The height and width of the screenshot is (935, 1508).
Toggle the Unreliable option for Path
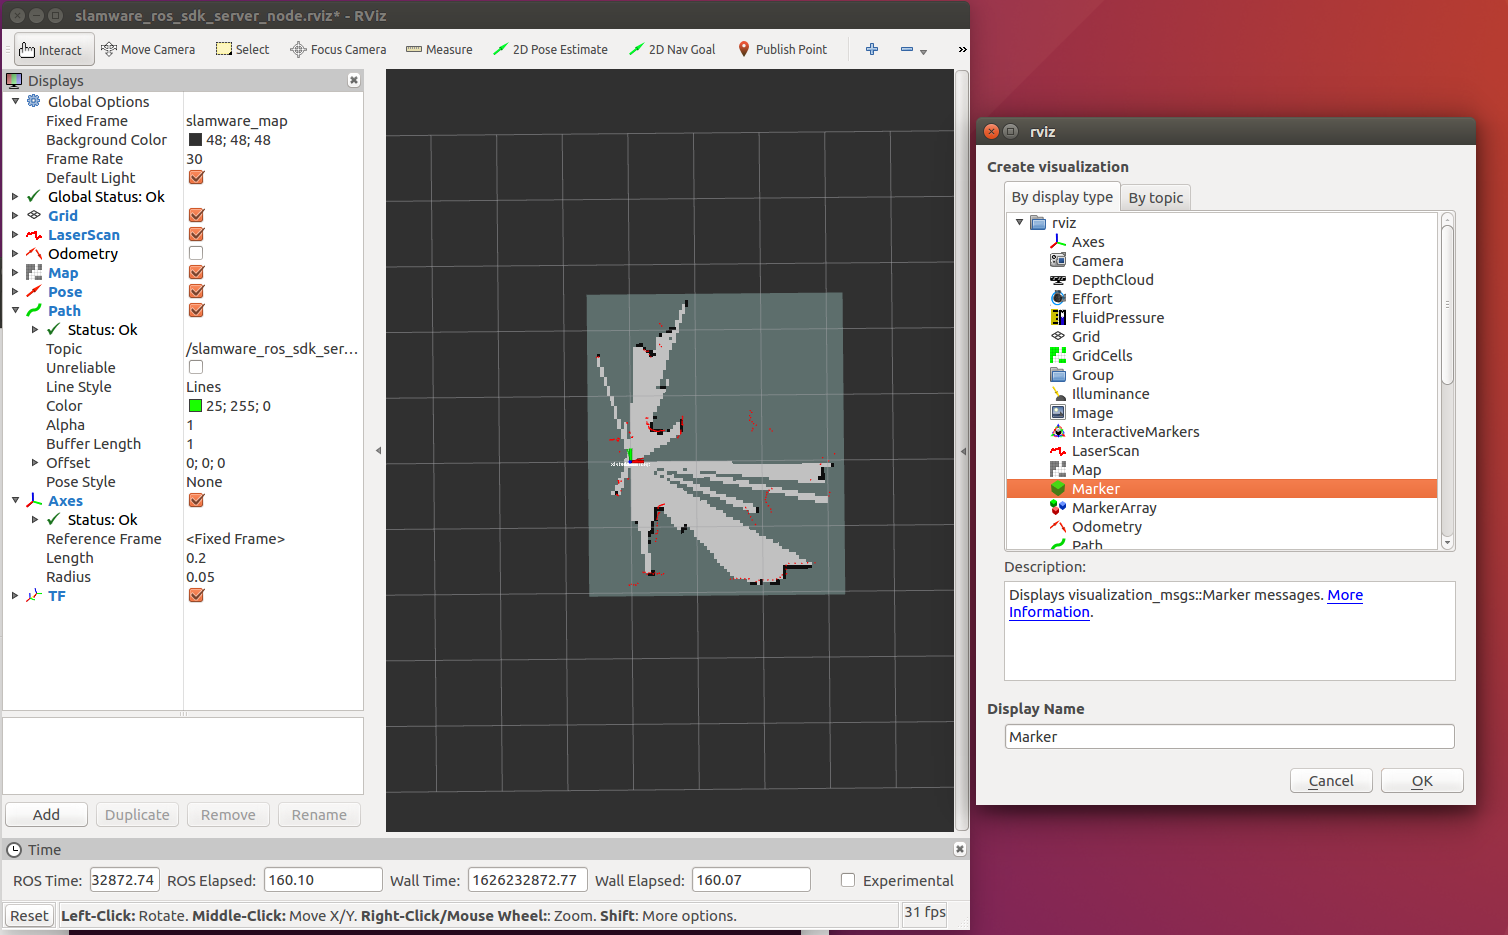click(196, 367)
